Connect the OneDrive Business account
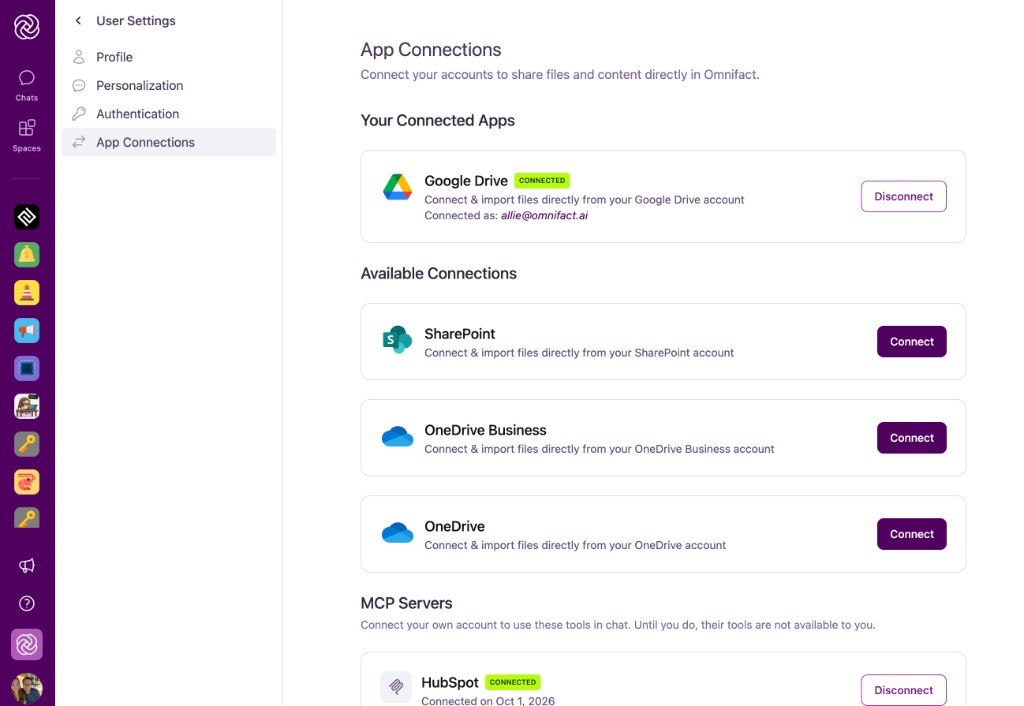The width and height of the screenshot is (1024, 706). (911, 438)
